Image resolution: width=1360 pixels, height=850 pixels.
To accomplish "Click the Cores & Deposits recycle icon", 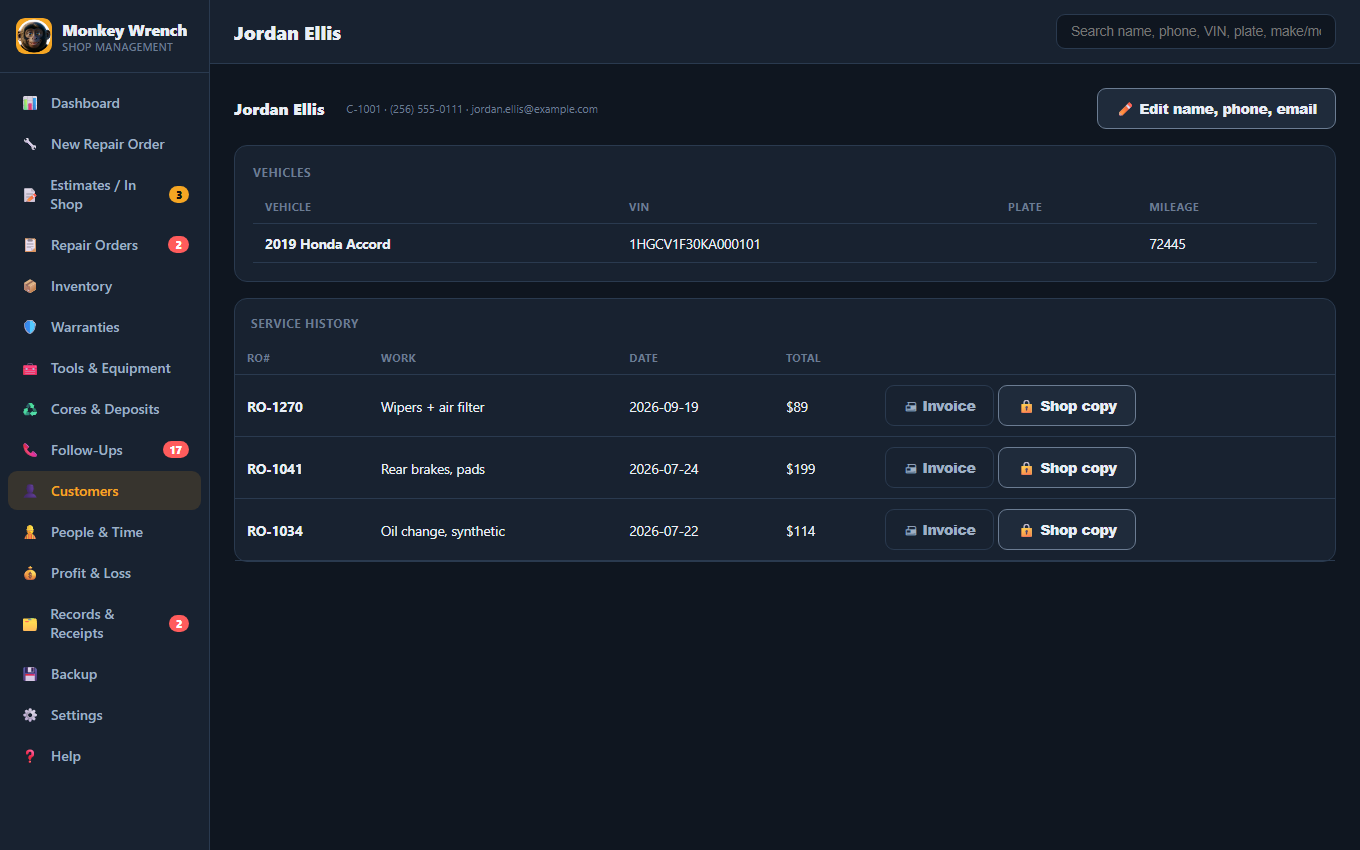I will [30, 409].
